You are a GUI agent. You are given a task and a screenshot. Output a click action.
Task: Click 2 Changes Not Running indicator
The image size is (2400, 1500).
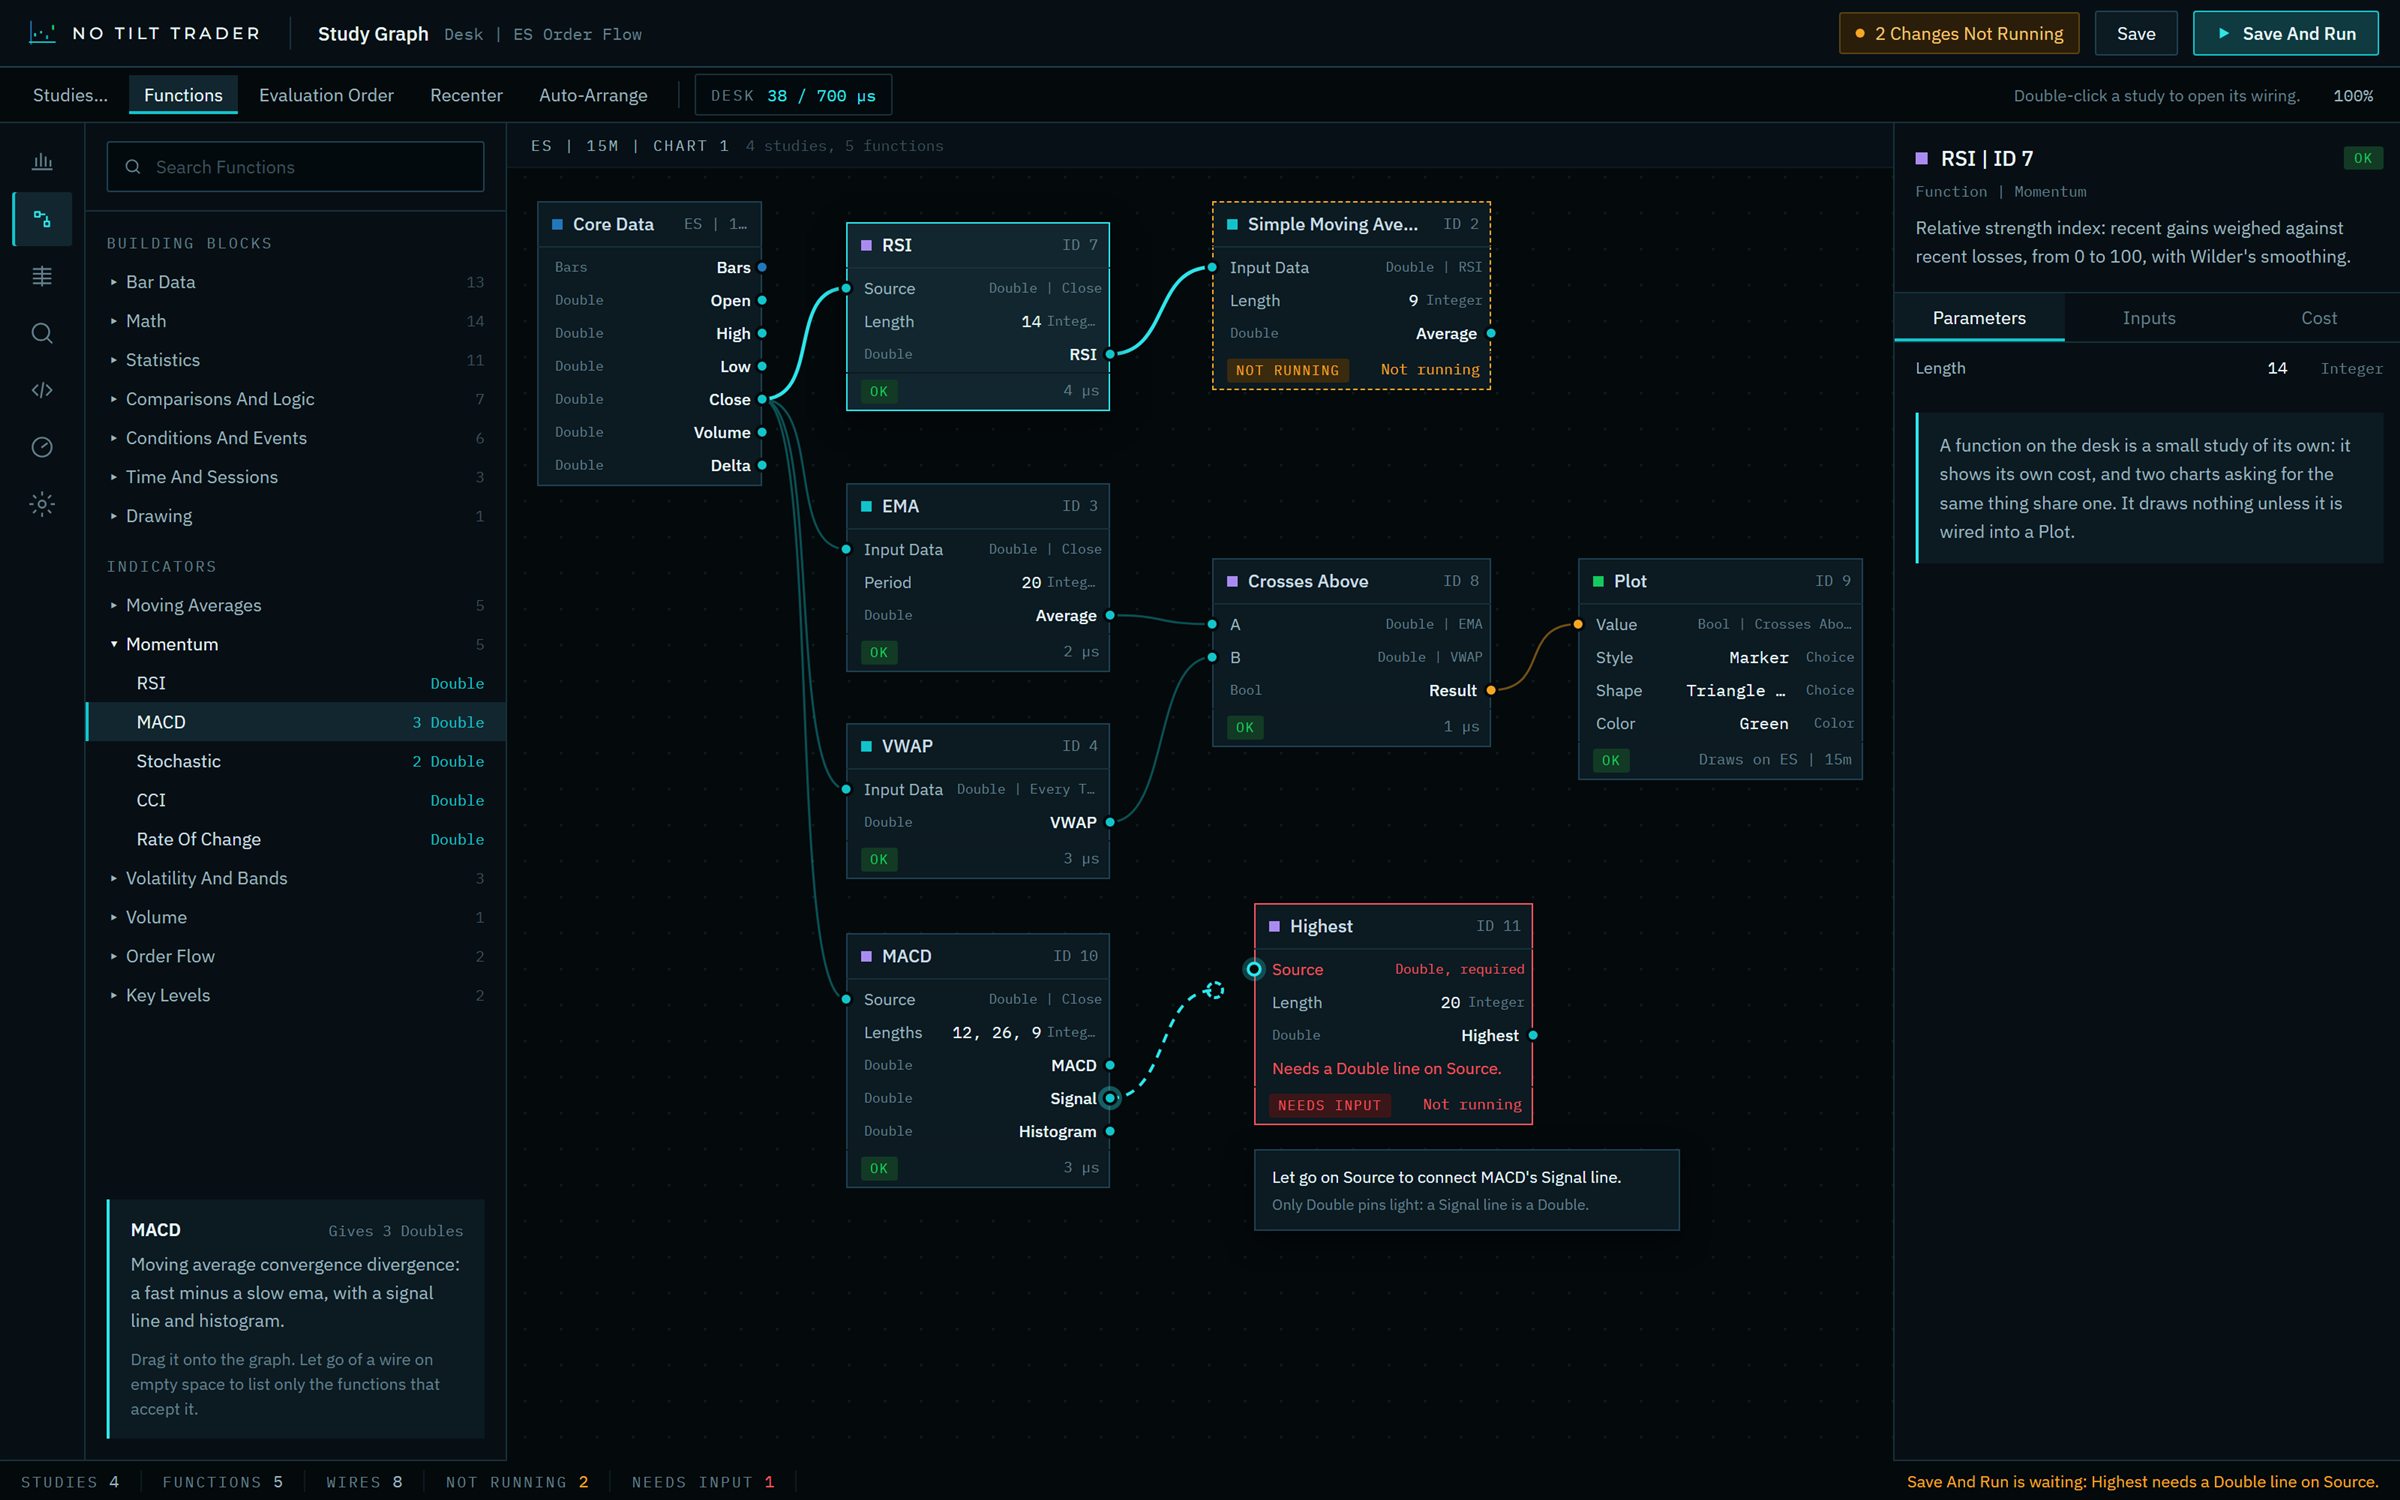pos(1958,33)
